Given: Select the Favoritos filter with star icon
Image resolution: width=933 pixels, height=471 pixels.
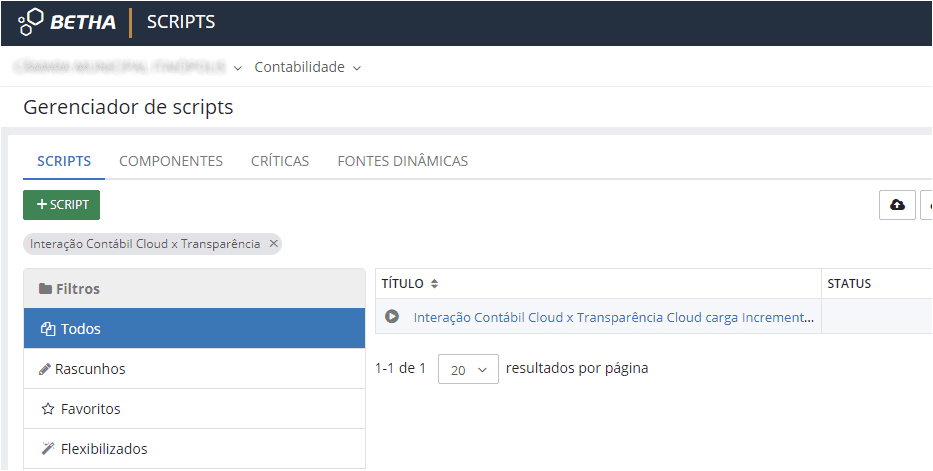Looking at the screenshot, I should coord(90,409).
